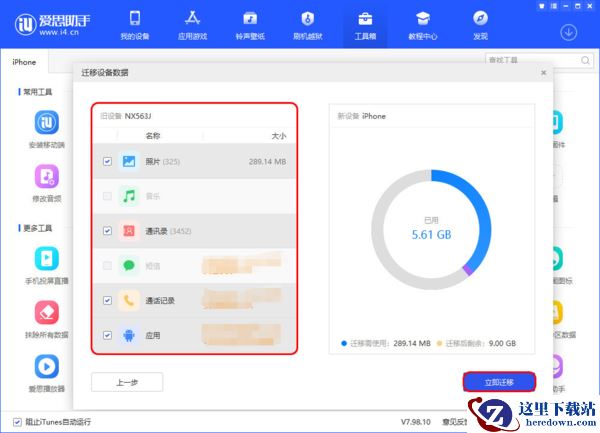Toggle the 照片 (Photos) checkbox
This screenshot has width=600, height=433.
[108, 161]
